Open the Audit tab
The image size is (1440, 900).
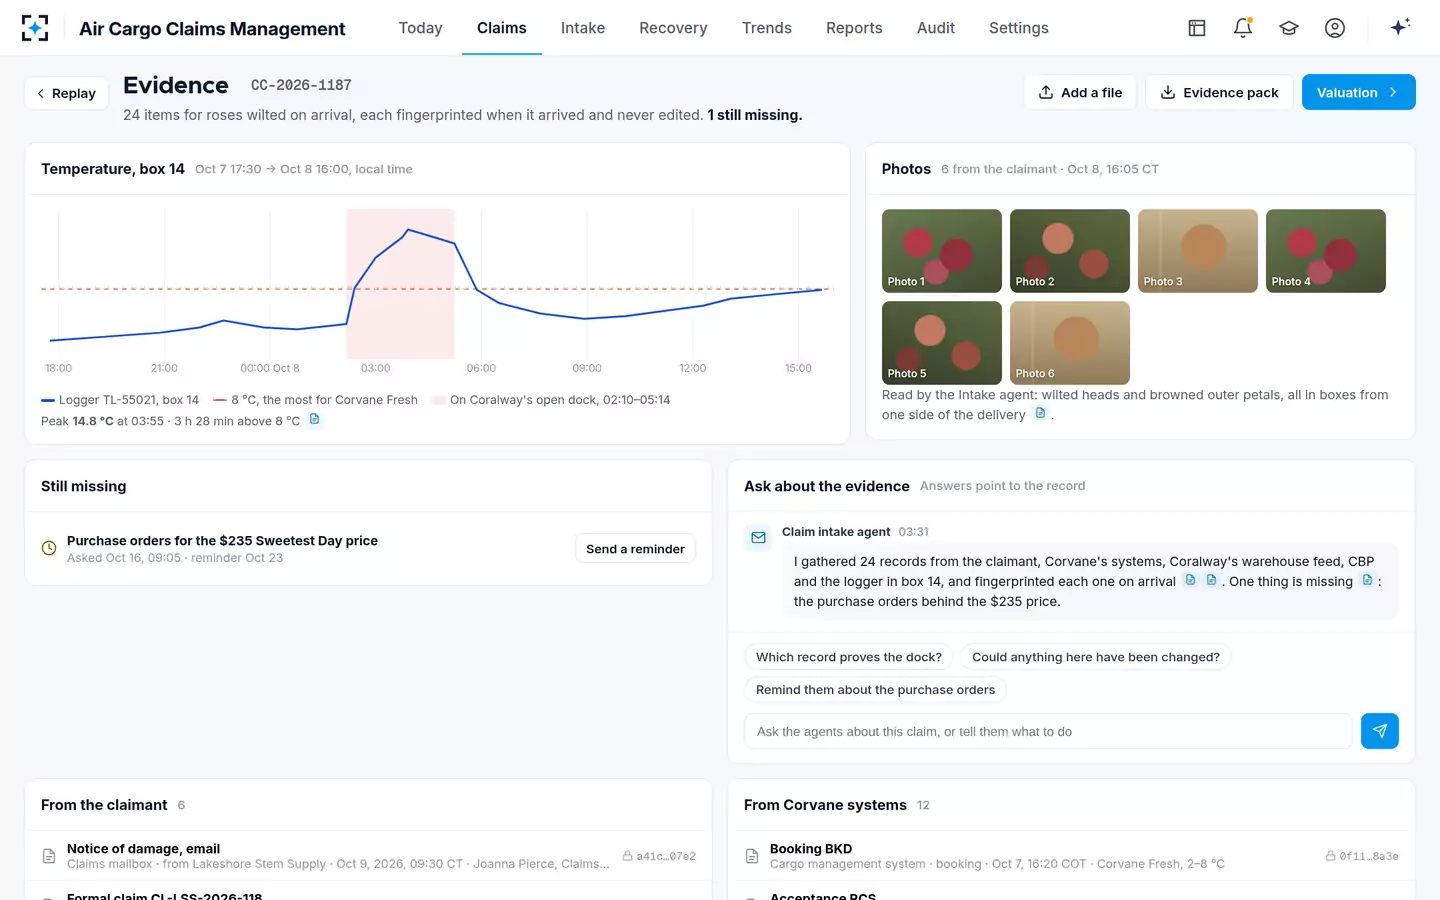936,28
